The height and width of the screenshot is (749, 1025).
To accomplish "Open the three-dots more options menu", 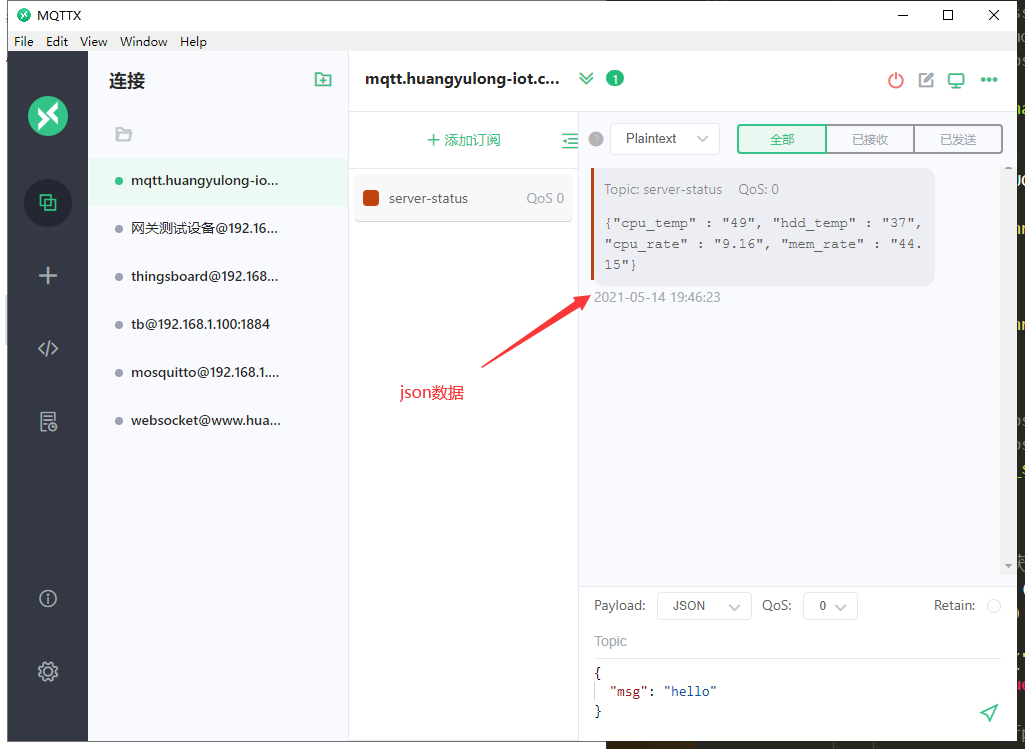I will pyautogui.click(x=989, y=80).
